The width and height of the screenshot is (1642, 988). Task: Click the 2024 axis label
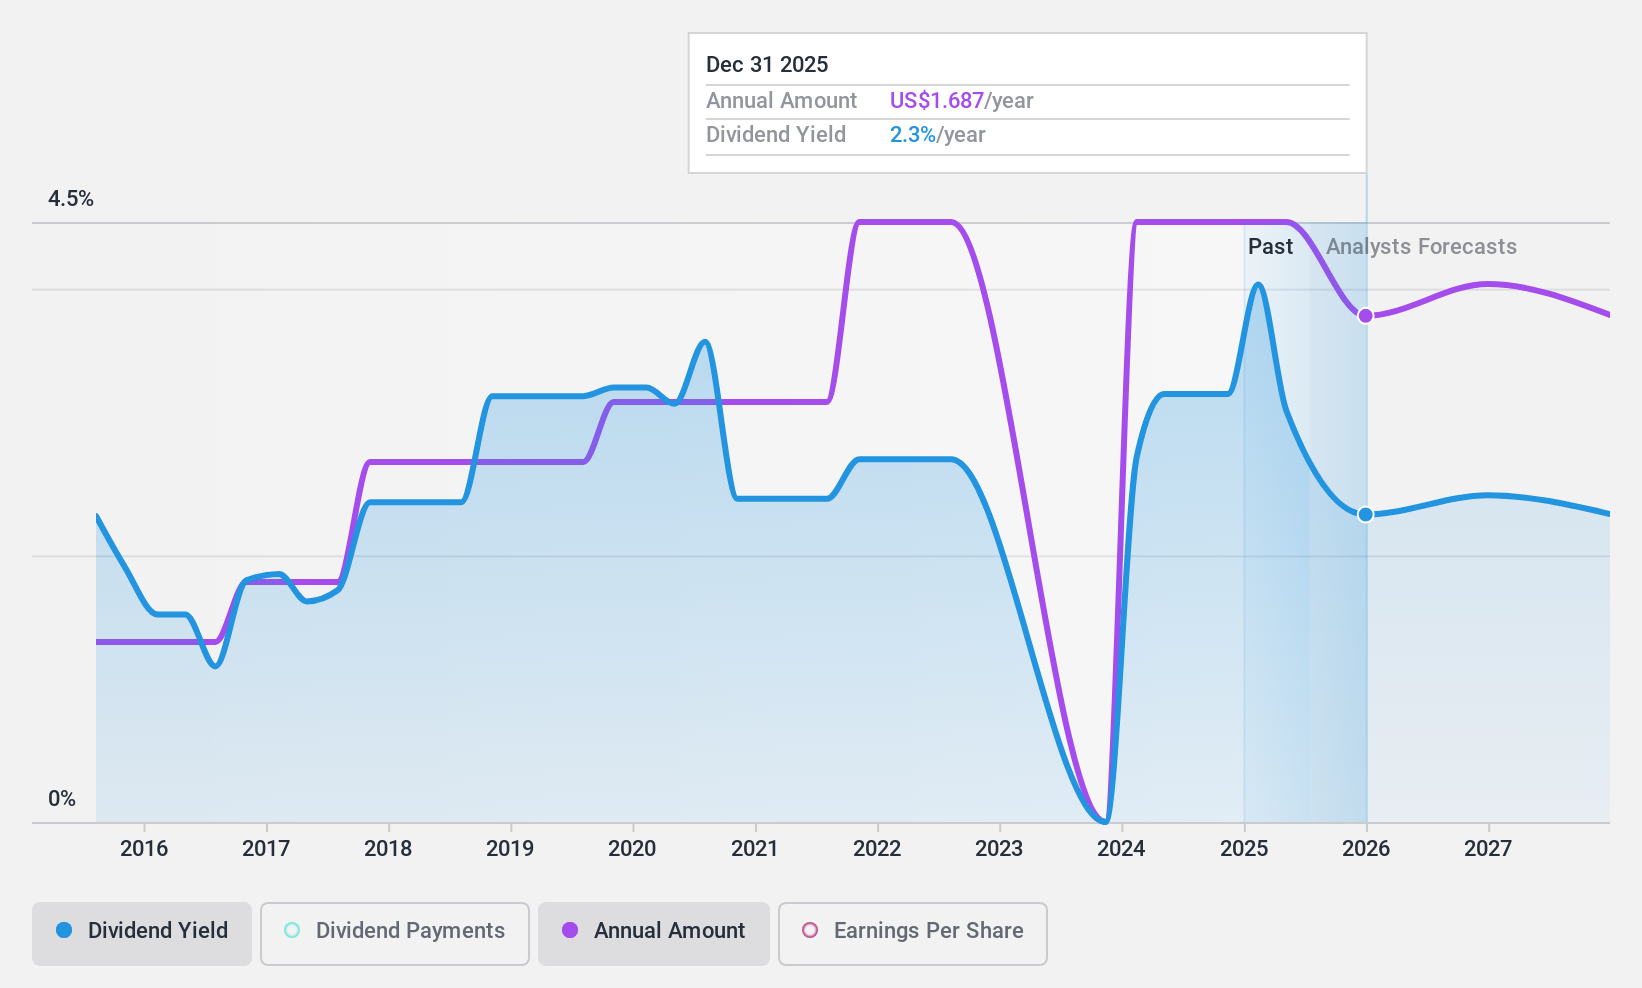(1121, 849)
